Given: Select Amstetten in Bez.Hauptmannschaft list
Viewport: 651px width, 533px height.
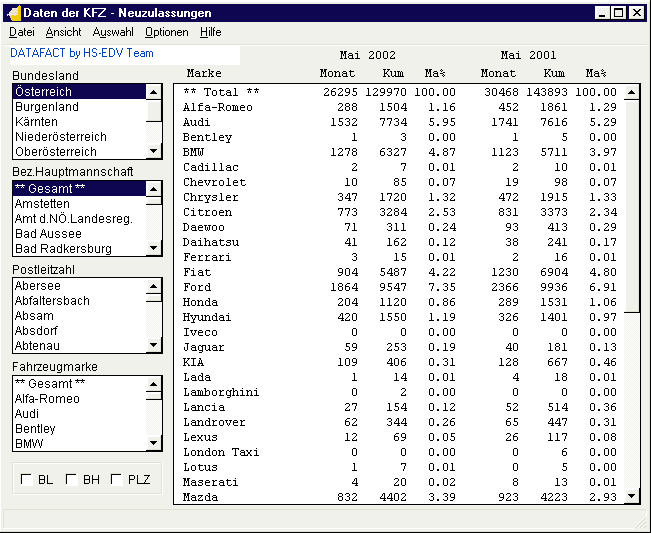Looking at the screenshot, I should (x=44, y=203).
